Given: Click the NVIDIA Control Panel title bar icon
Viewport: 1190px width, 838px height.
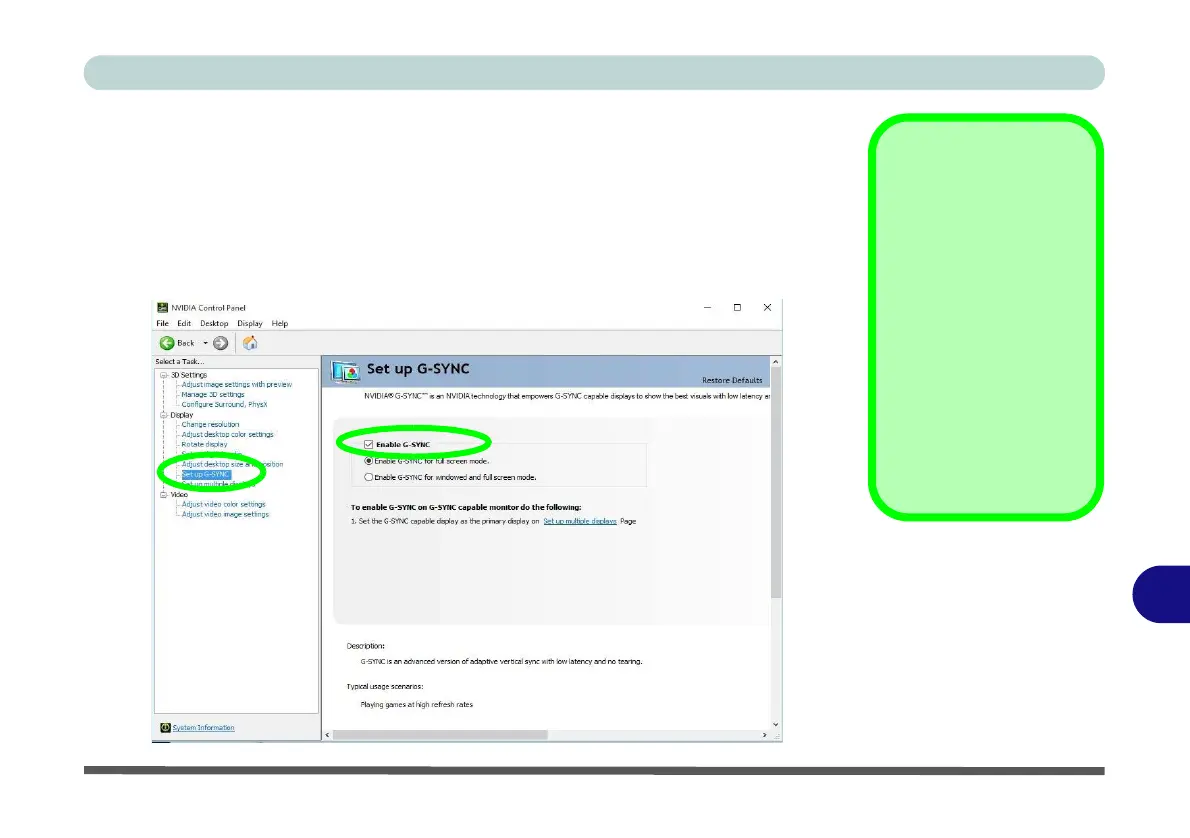Looking at the screenshot, I should 162,307.
